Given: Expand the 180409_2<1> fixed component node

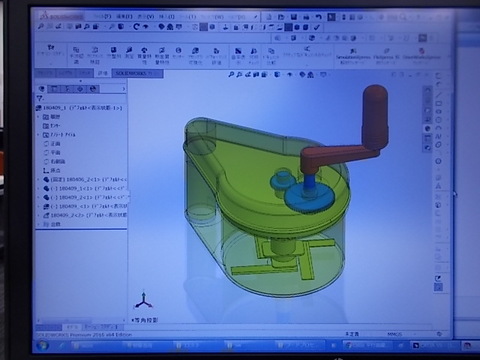Looking at the screenshot, I should [x=38, y=179].
